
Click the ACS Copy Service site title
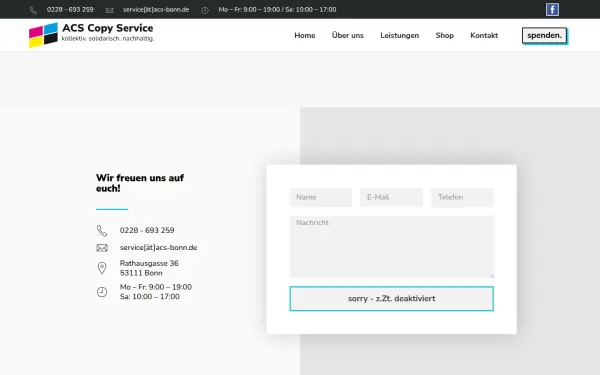pos(108,28)
